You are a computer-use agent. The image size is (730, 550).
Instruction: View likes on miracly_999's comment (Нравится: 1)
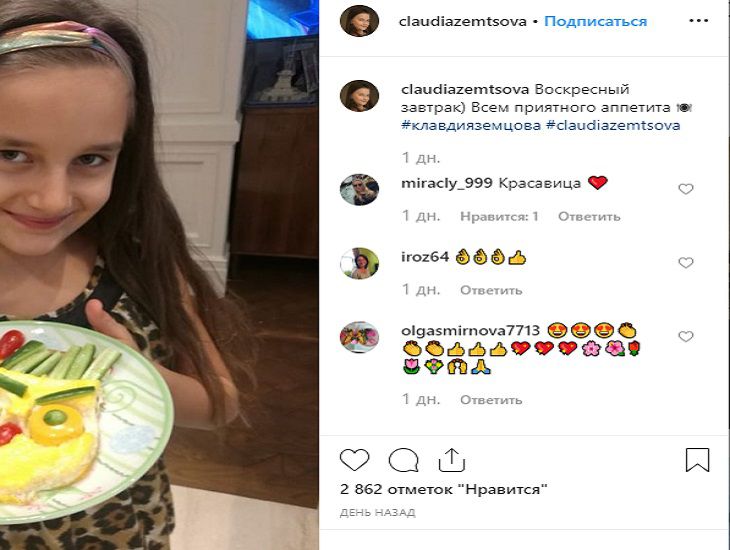coord(499,217)
